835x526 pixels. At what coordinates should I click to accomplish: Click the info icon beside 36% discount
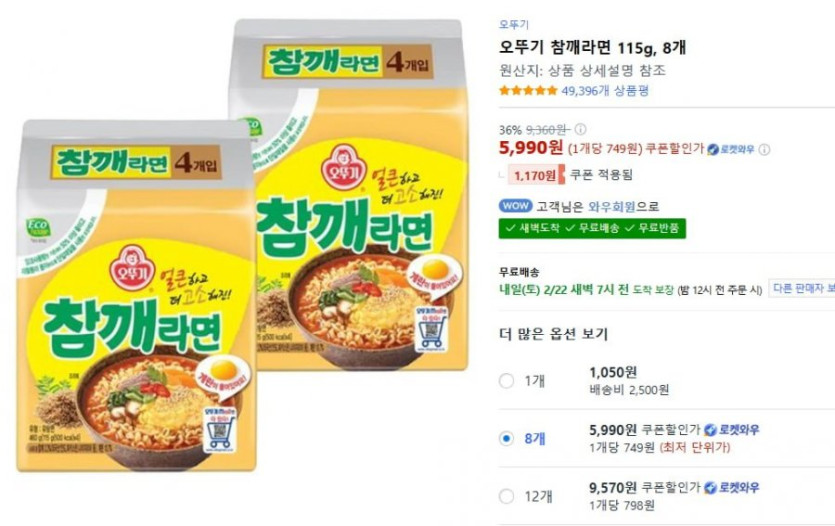pyautogui.click(x=580, y=129)
